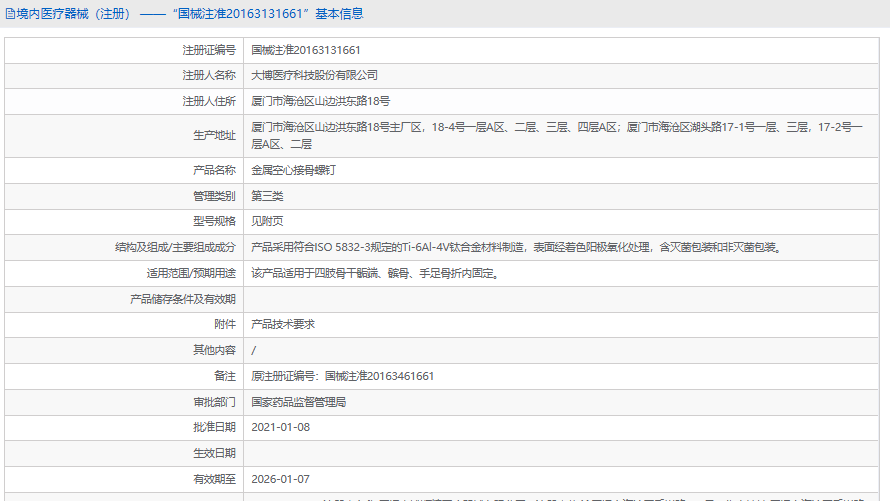The width and height of the screenshot is (890, 501).
Task: Select remark 原注册证编号：国械注准20163461661
Action: click(343, 376)
